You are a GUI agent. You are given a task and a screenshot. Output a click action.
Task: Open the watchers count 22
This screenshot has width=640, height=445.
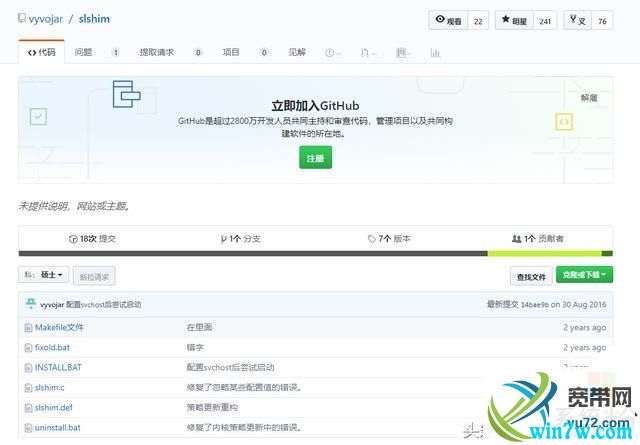coord(478,21)
